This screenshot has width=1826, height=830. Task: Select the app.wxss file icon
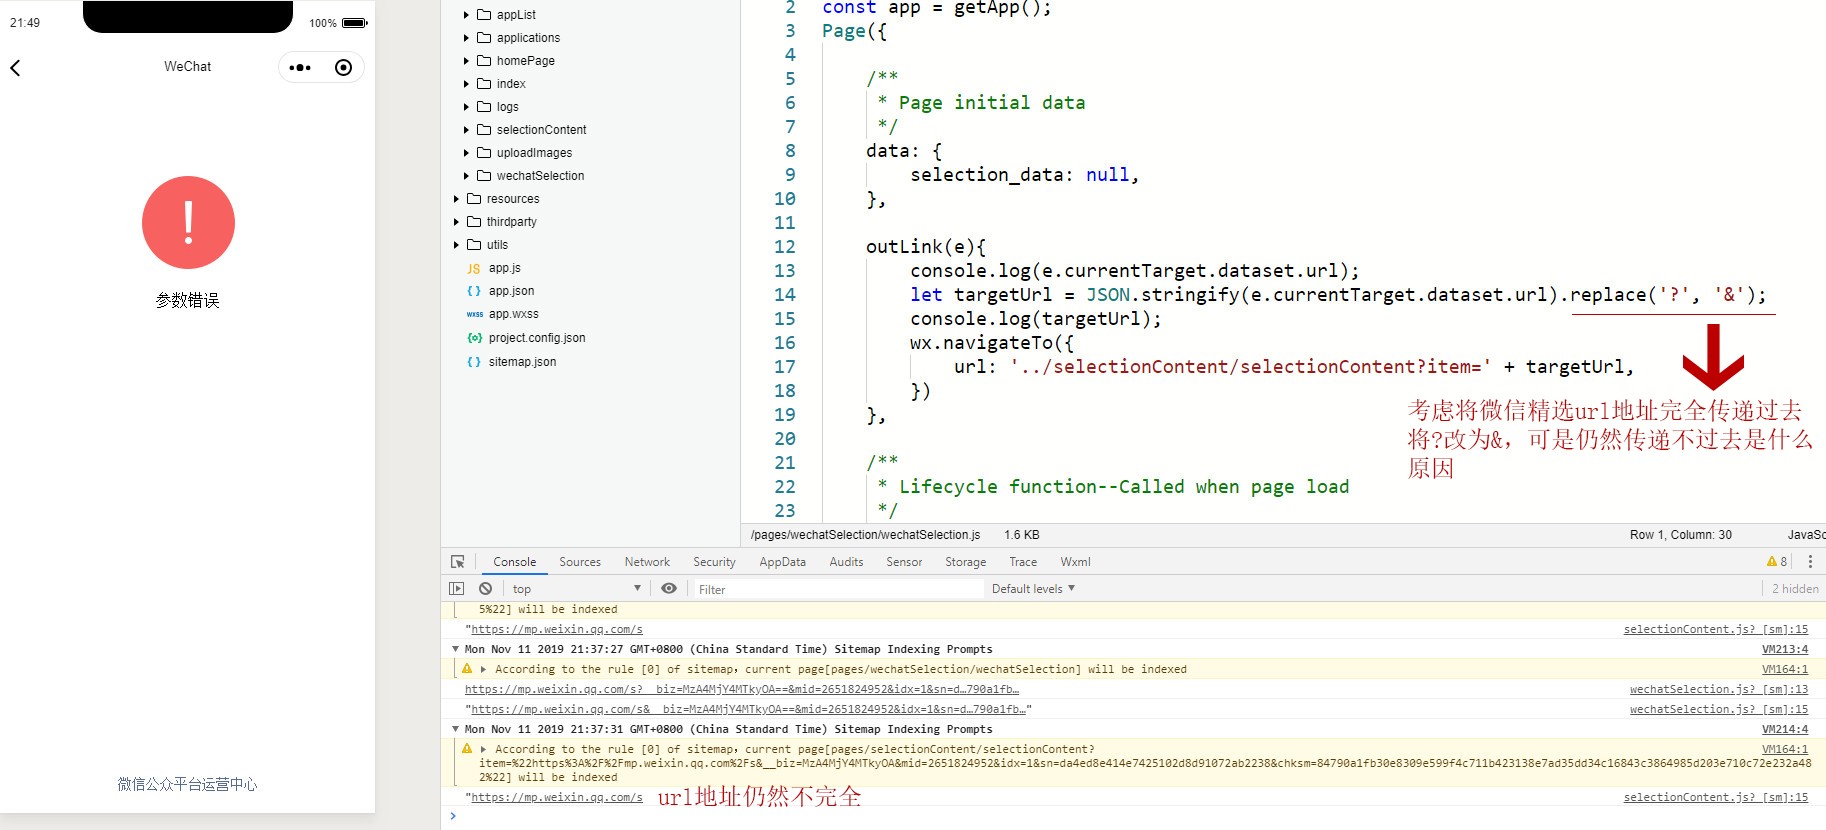pos(474,314)
